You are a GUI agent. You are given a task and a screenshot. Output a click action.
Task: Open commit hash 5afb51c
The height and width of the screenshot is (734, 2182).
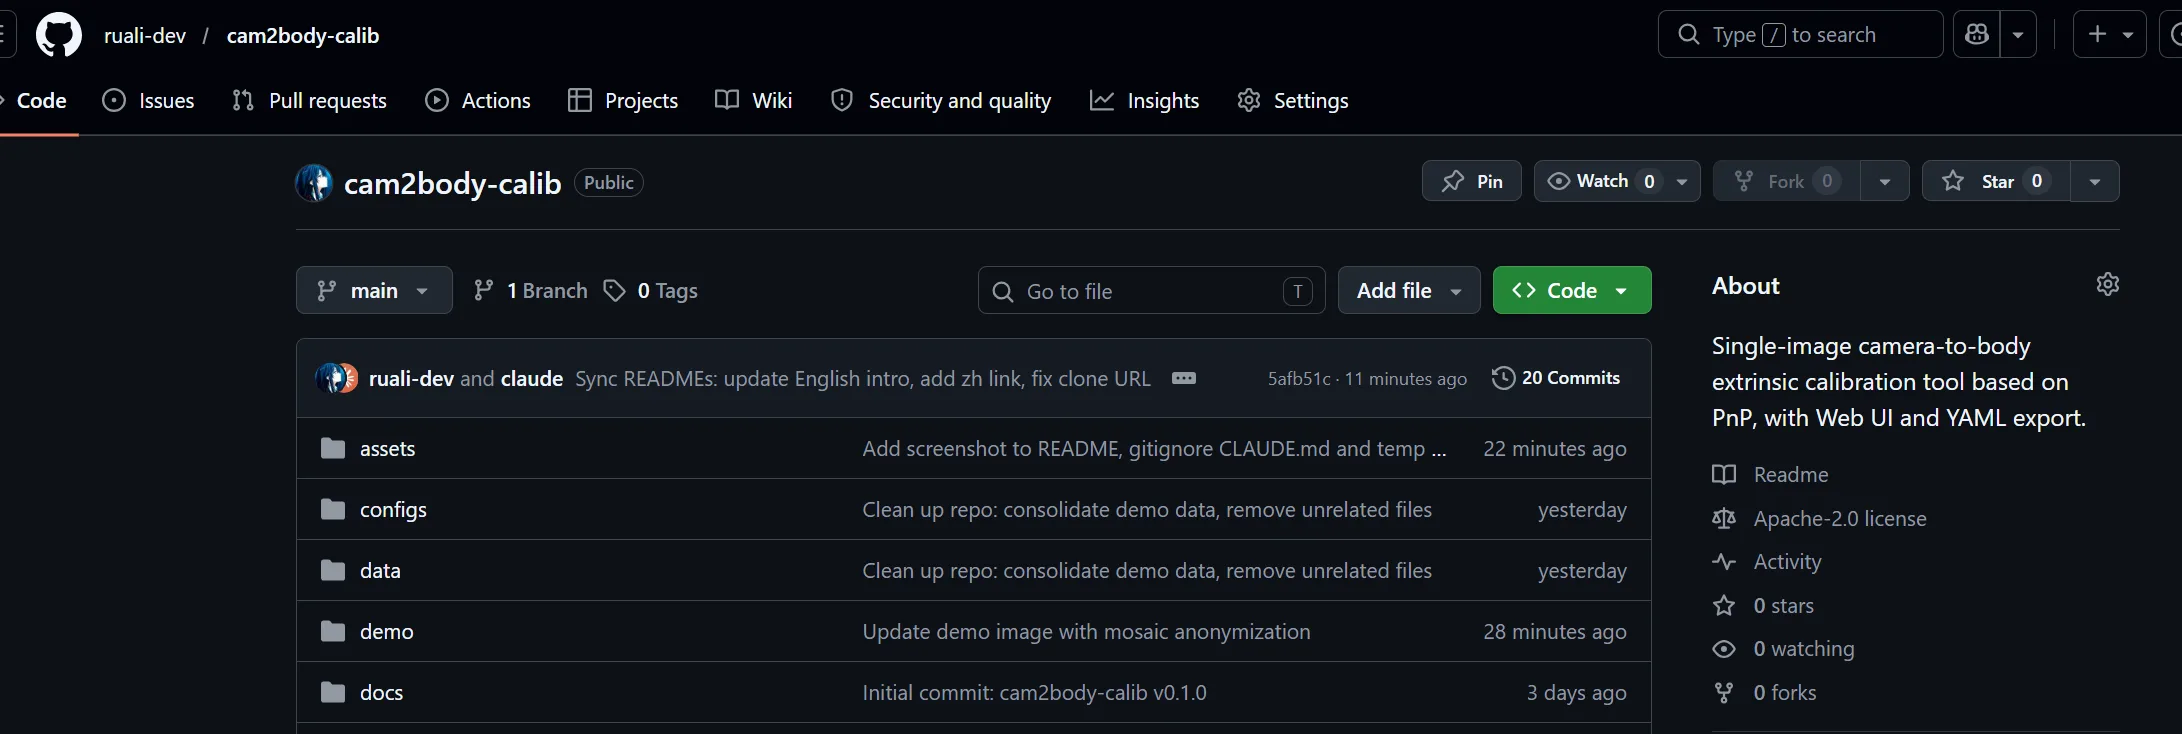click(x=1299, y=378)
